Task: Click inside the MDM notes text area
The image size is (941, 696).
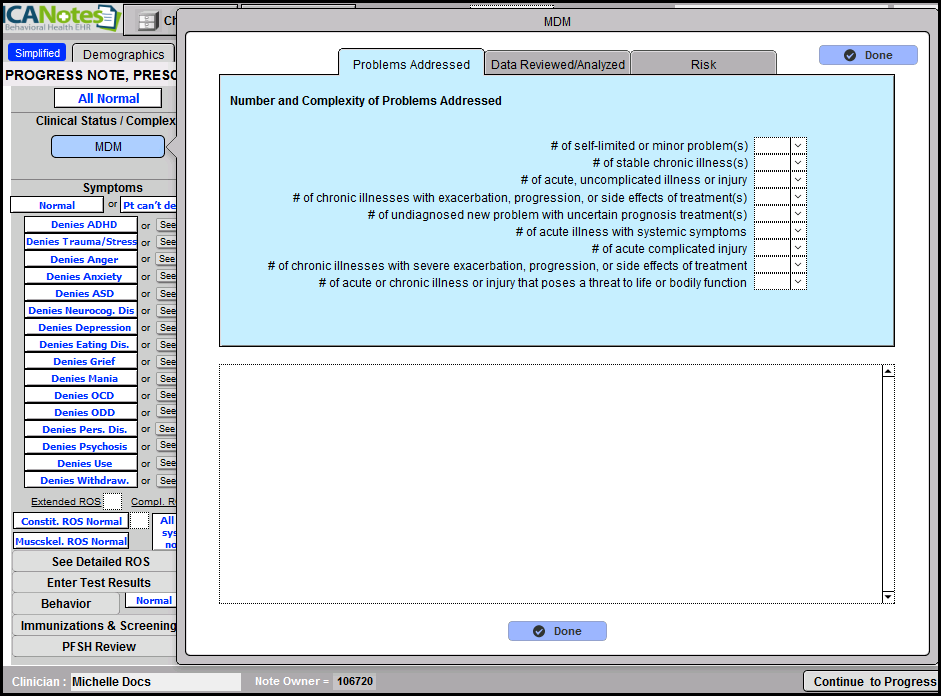Action: point(551,484)
